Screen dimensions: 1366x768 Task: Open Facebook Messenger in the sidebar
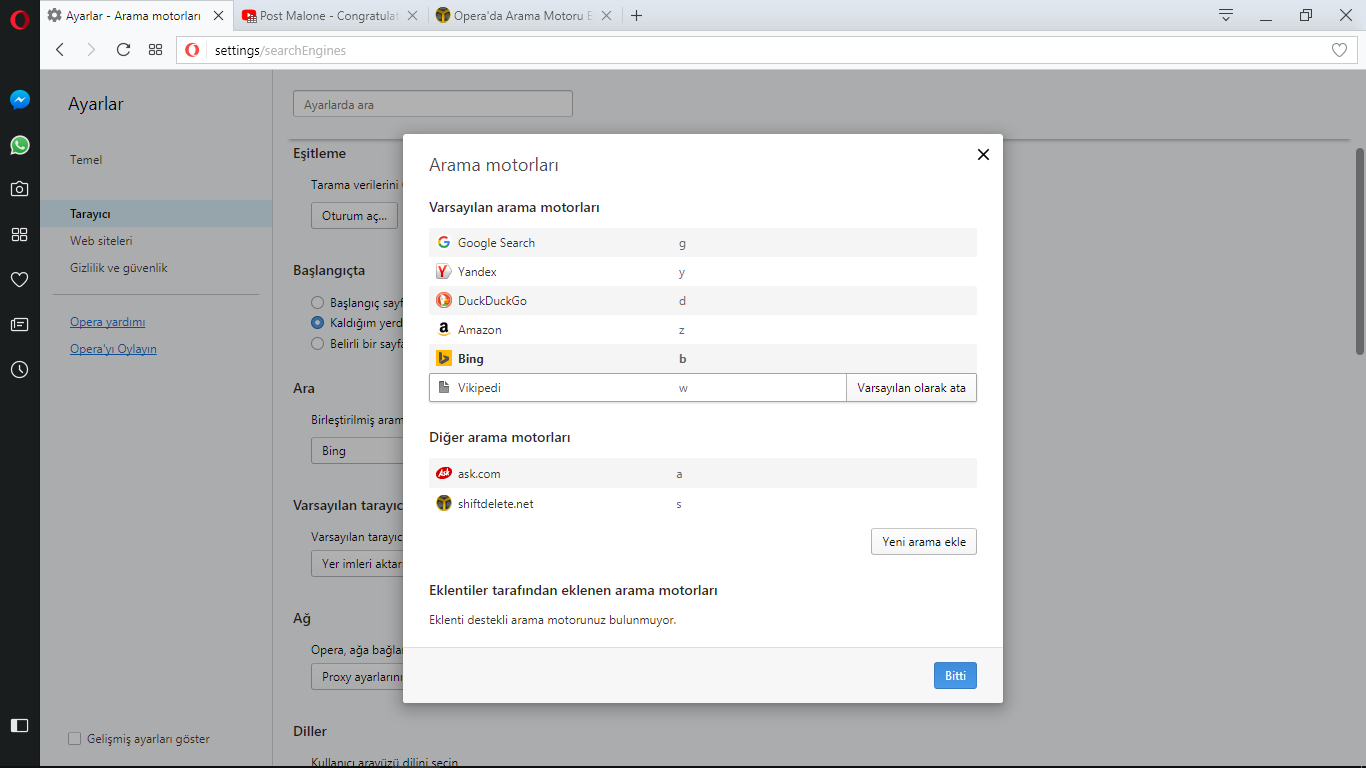pos(20,100)
